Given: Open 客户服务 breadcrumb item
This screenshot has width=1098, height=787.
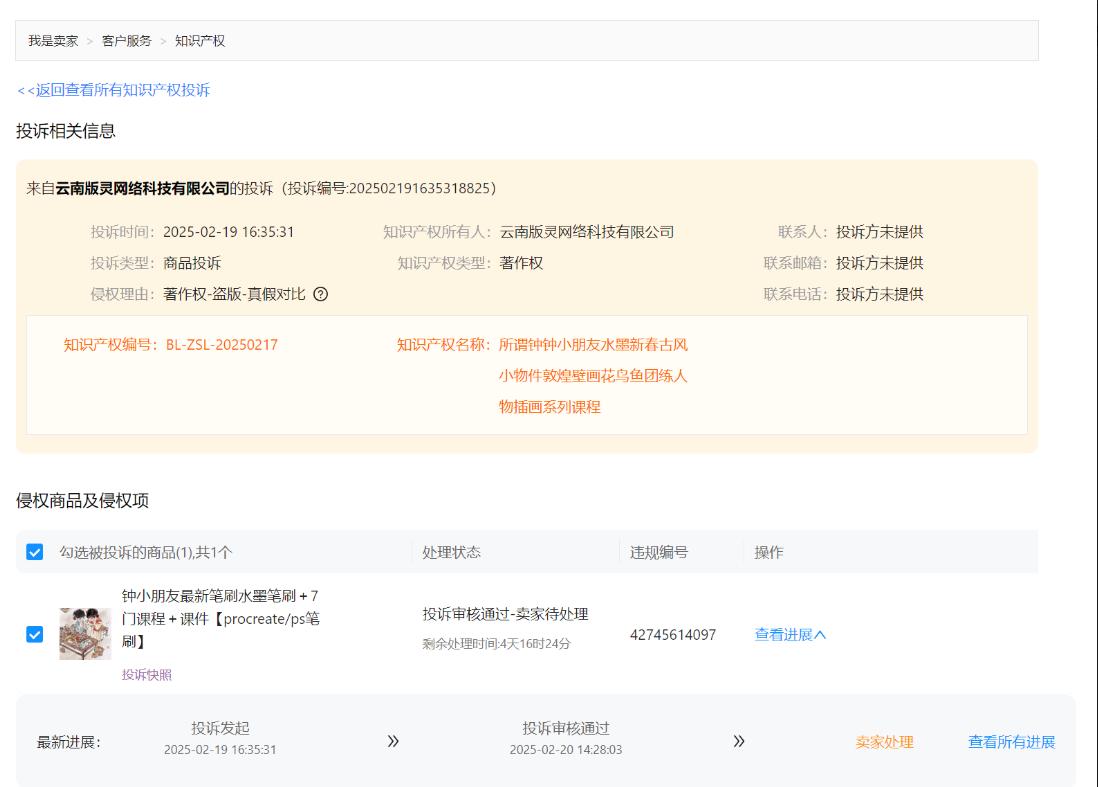Looking at the screenshot, I should (127, 41).
